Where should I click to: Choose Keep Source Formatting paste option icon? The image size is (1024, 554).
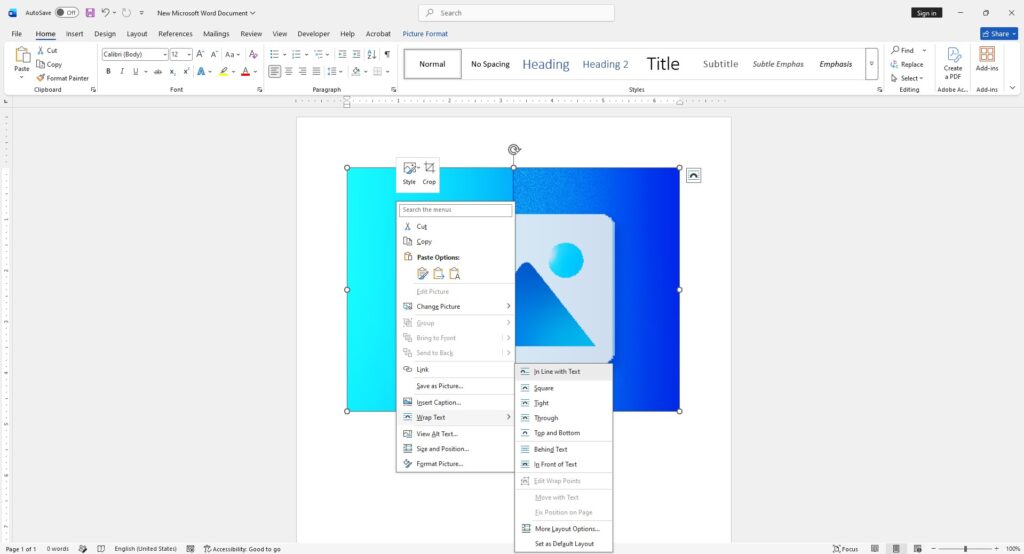coord(423,273)
